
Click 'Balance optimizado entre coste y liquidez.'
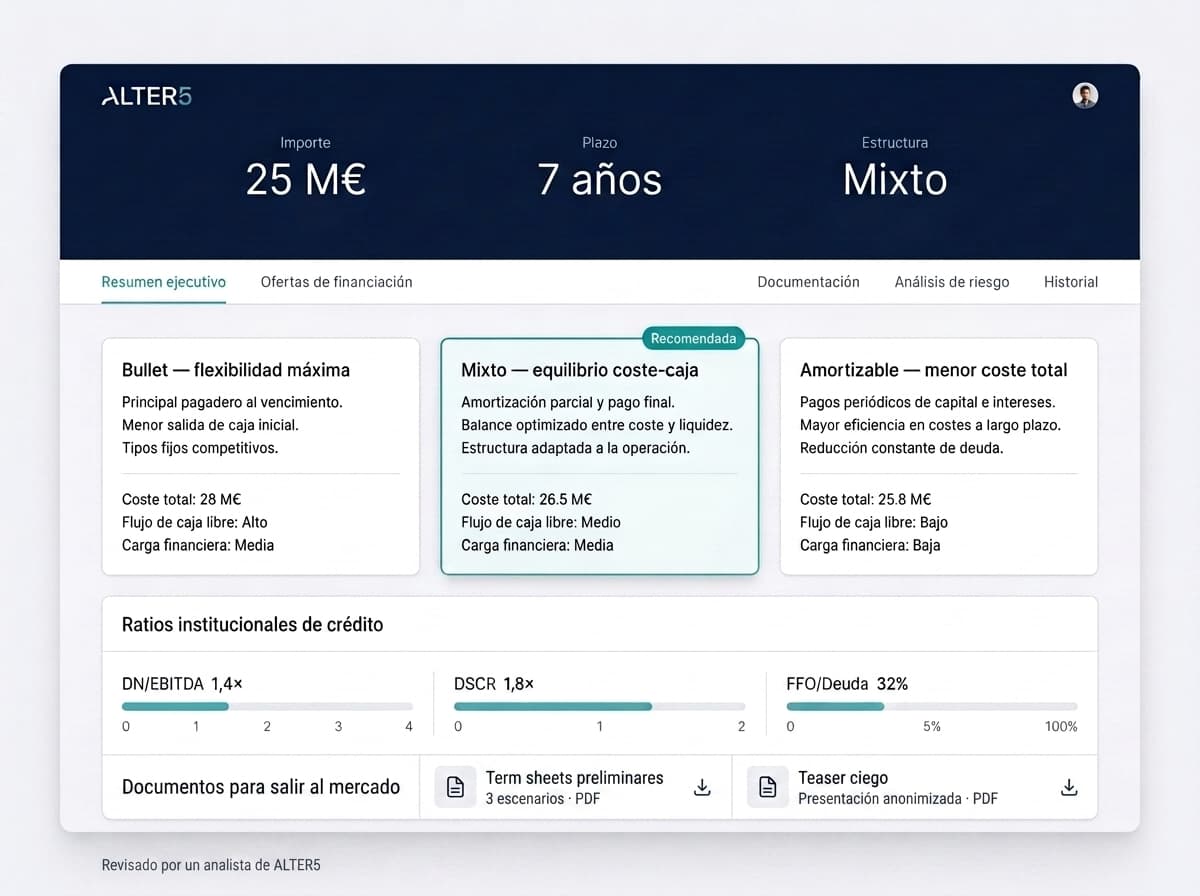click(x=597, y=425)
